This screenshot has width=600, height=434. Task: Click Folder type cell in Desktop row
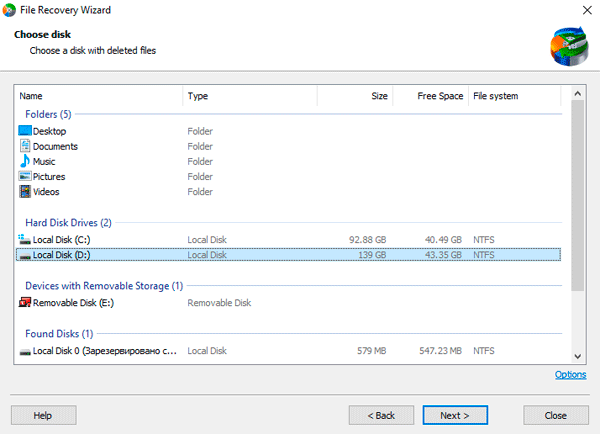tap(200, 131)
